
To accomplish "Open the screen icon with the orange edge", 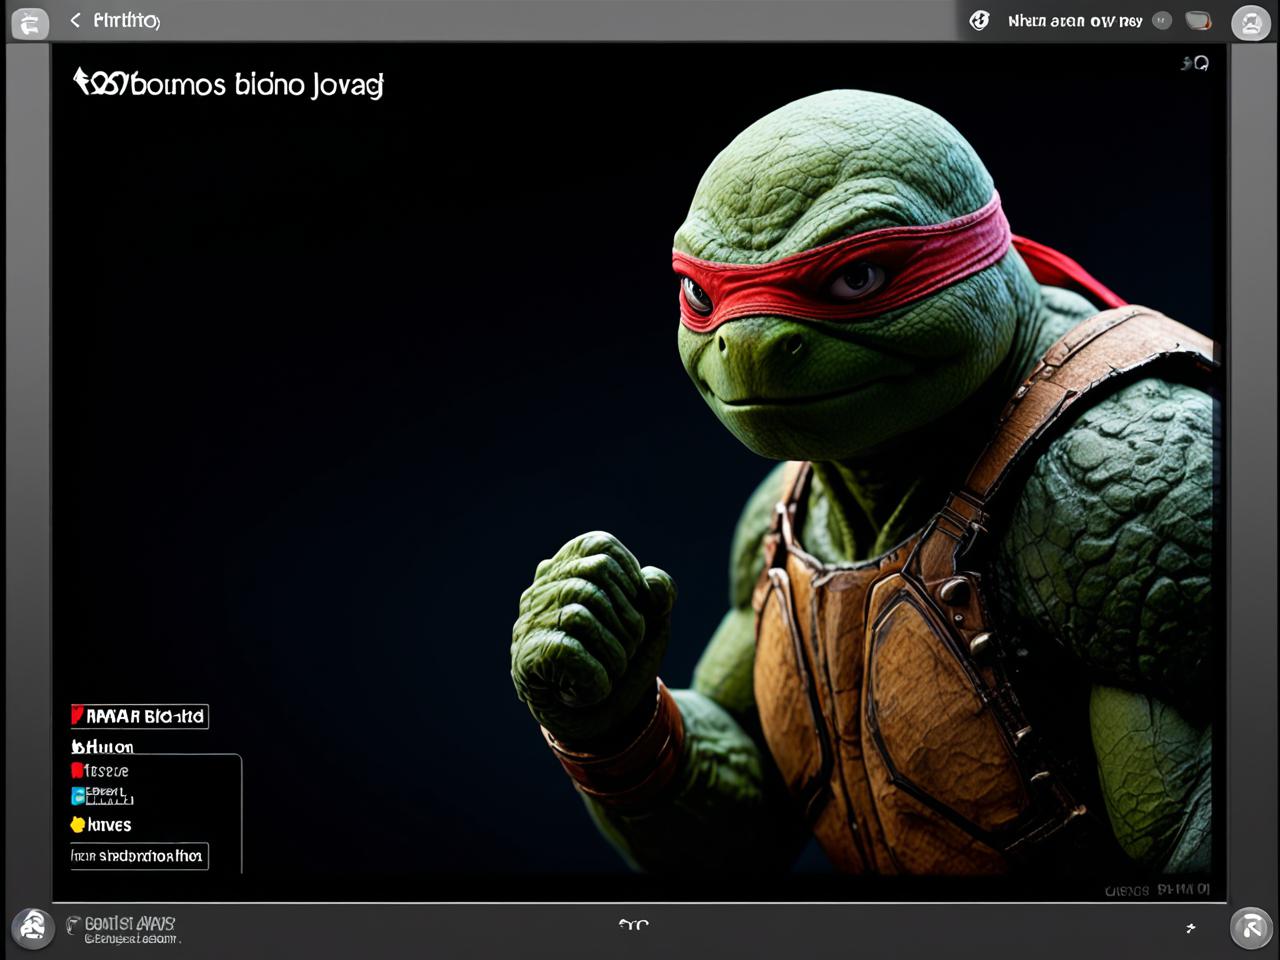I will coord(1197,20).
